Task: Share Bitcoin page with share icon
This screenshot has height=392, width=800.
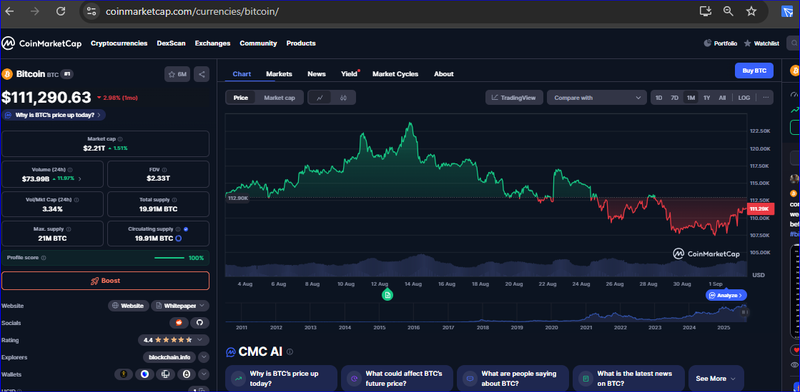Action: [202, 75]
